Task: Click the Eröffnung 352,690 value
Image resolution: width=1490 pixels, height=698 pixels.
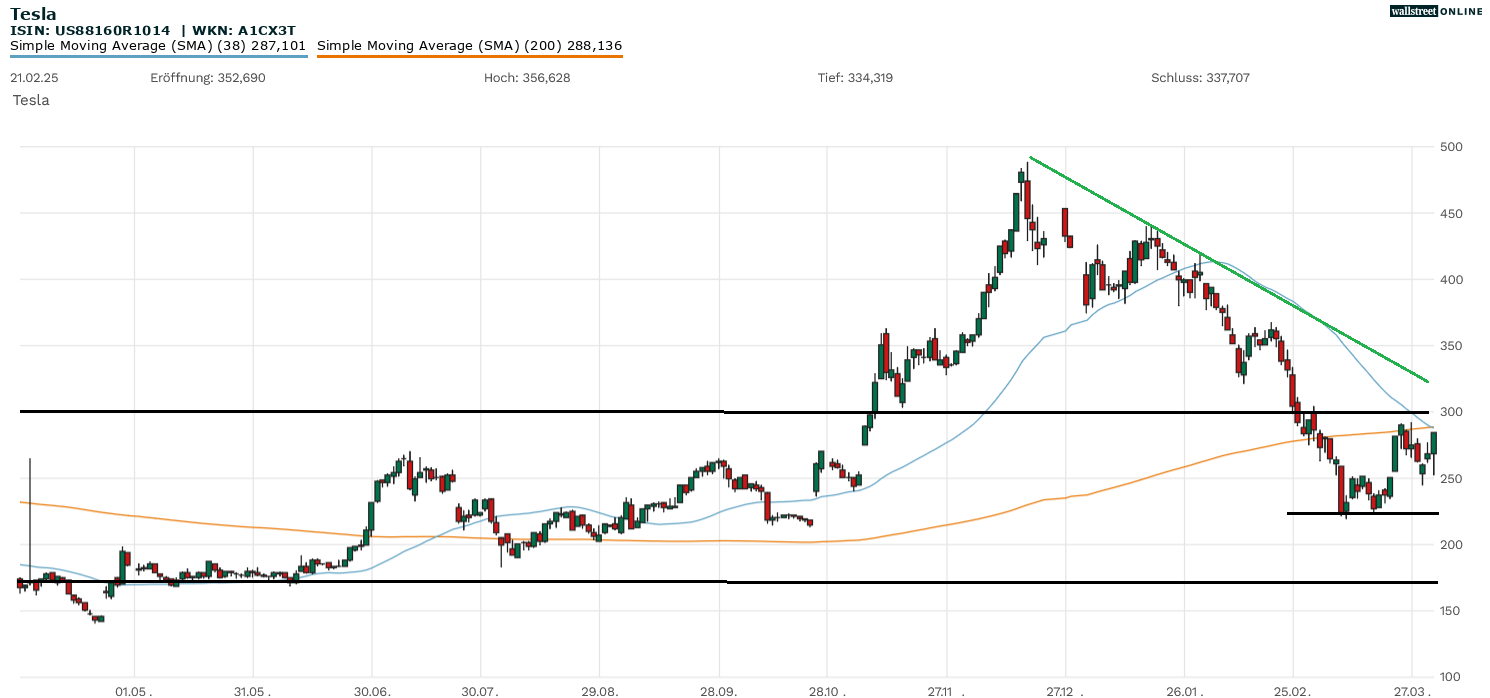Action: 208,78
